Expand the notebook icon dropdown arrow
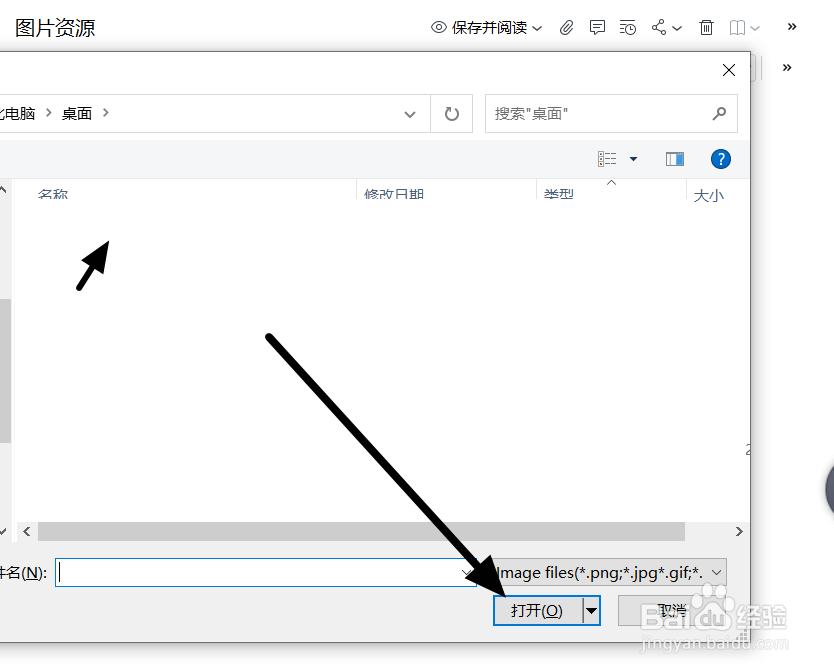Viewport: 834px width, 672px height. [x=755, y=28]
